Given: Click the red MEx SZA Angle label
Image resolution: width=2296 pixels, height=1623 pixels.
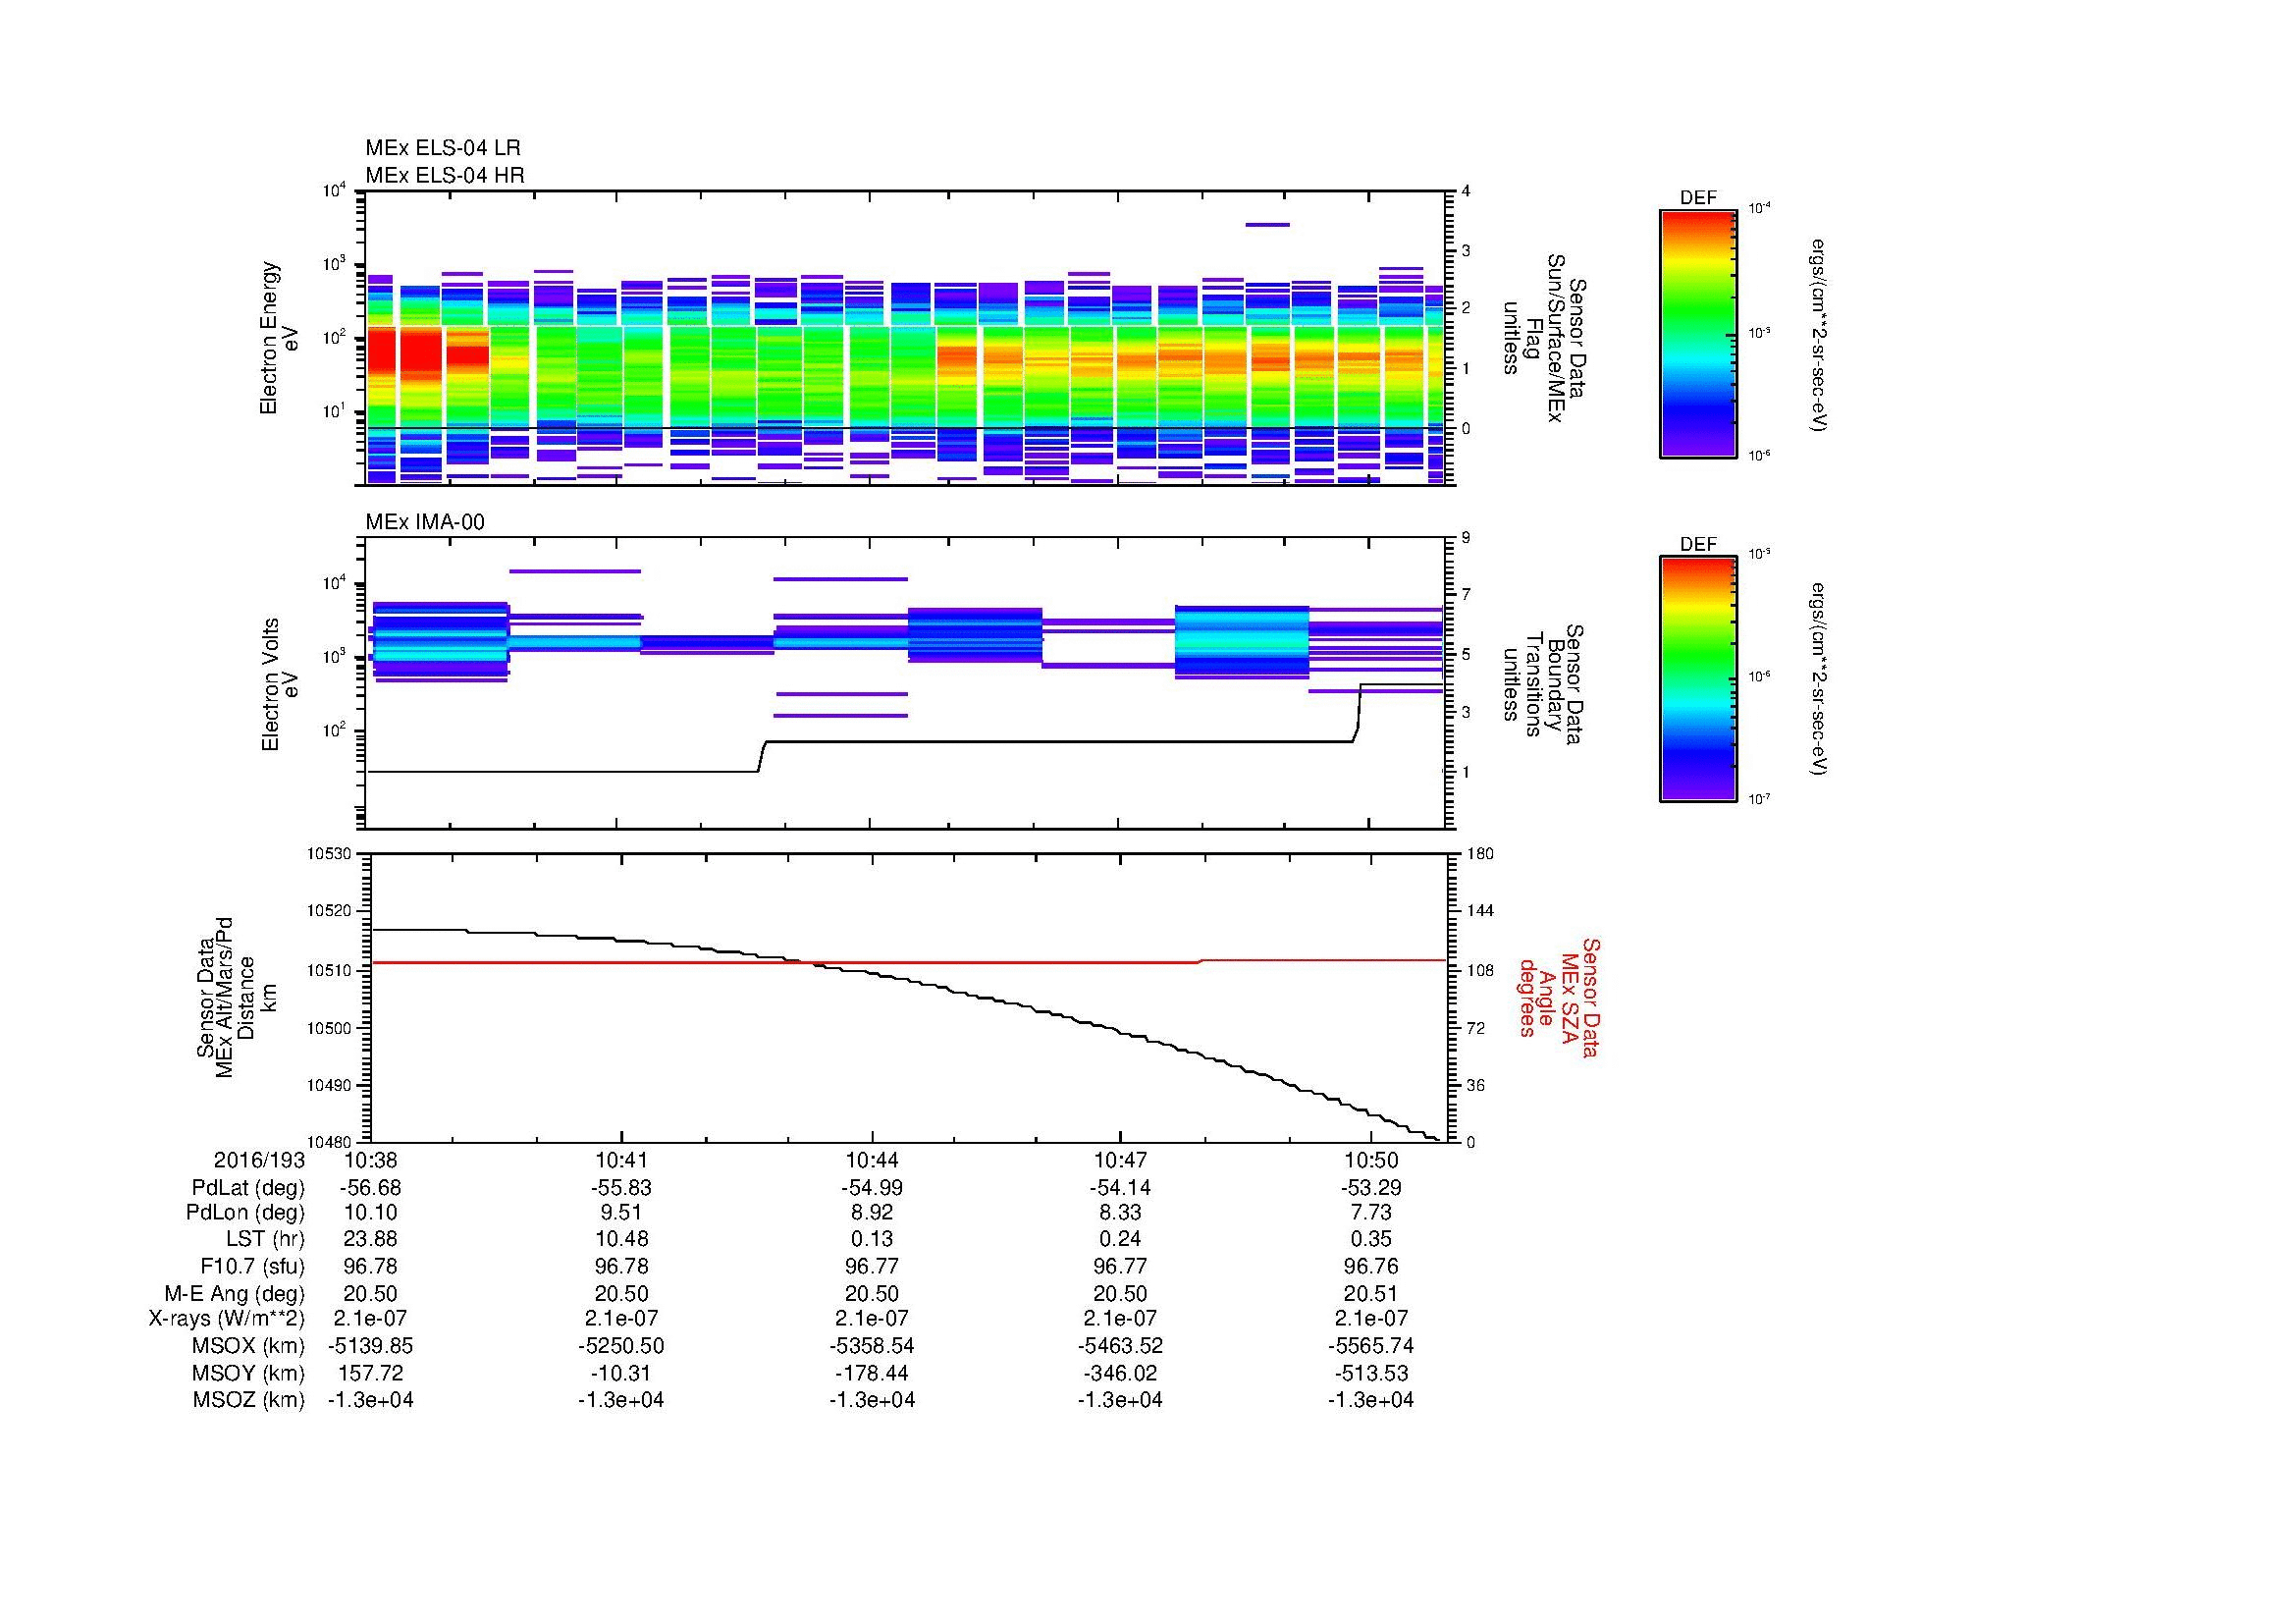Looking at the screenshot, I should click(x=1558, y=997).
